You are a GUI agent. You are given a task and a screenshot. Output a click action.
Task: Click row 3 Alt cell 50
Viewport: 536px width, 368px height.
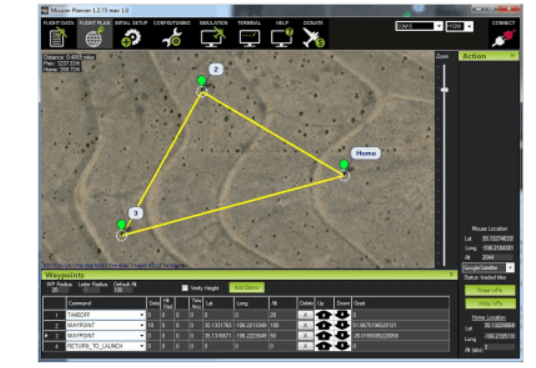[282, 336]
